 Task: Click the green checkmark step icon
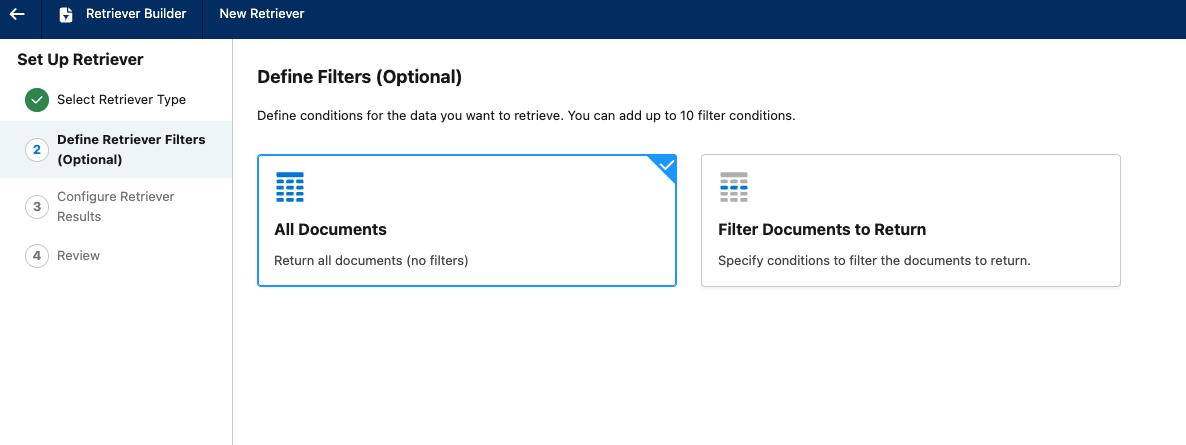(x=37, y=100)
